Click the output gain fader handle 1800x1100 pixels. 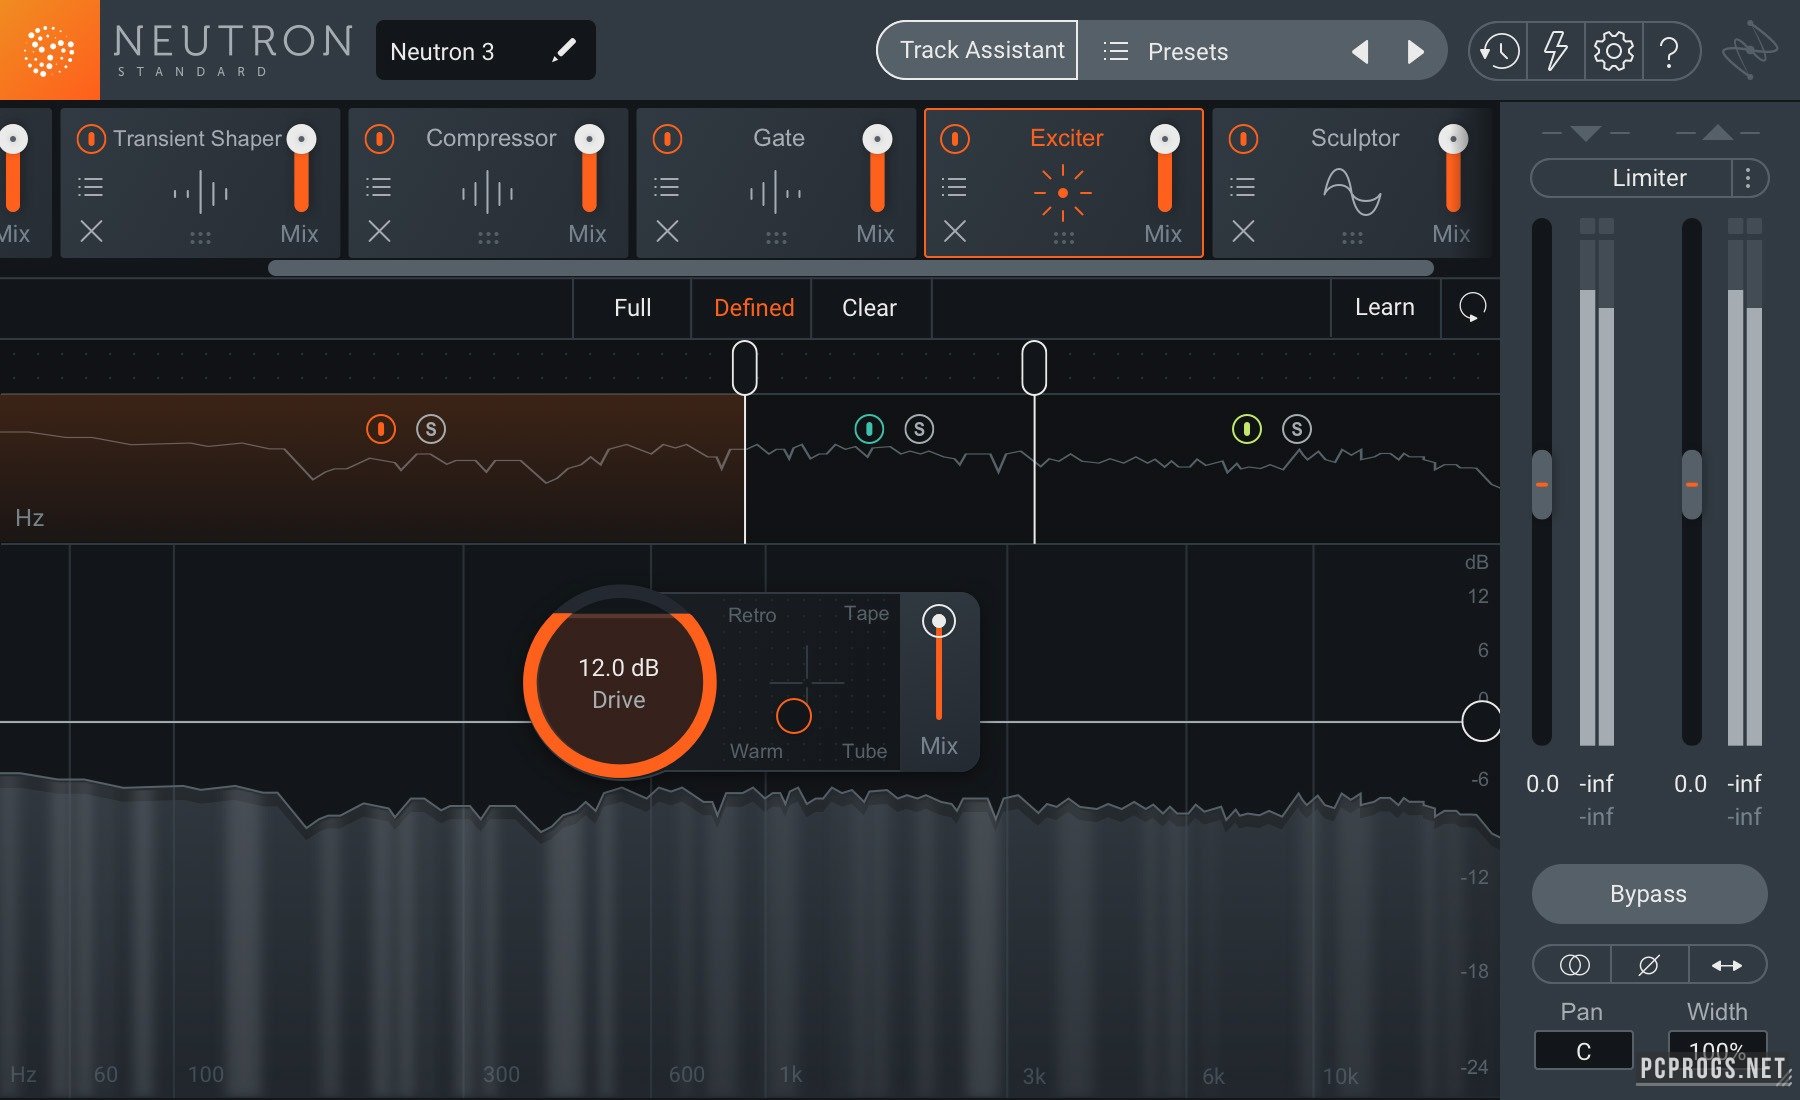click(1691, 484)
